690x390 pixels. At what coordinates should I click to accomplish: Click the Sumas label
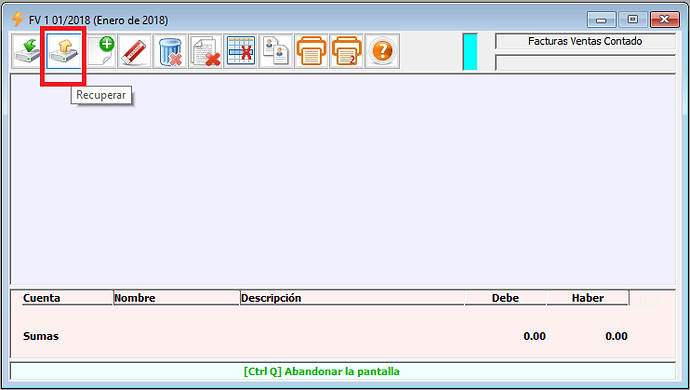[41, 336]
